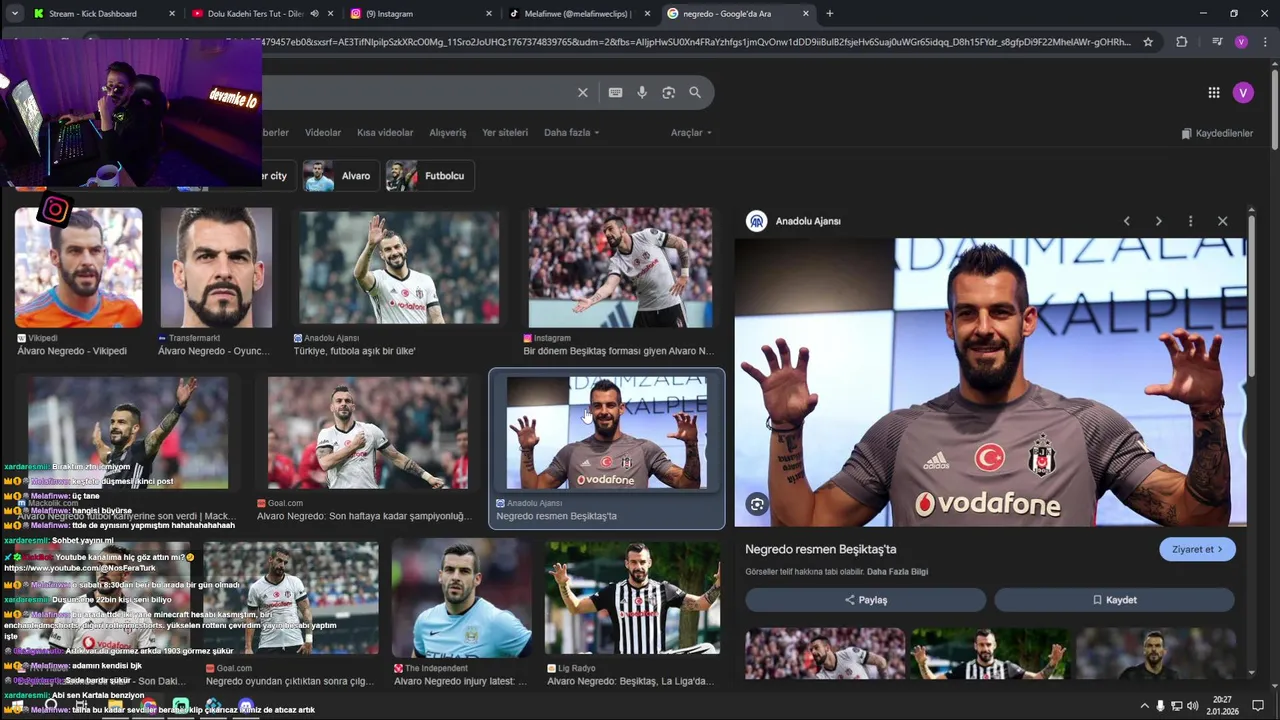Screen dimensions: 1280x720
Task: Open preview panel more options menu
Action: (x=1190, y=221)
